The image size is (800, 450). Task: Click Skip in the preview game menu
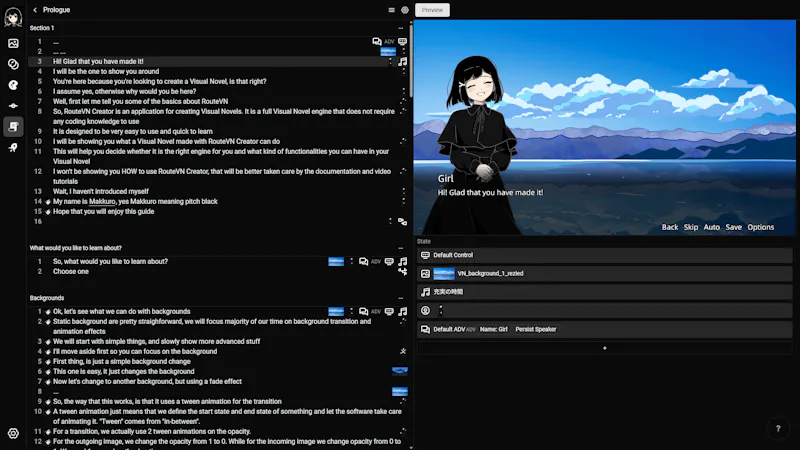point(691,227)
